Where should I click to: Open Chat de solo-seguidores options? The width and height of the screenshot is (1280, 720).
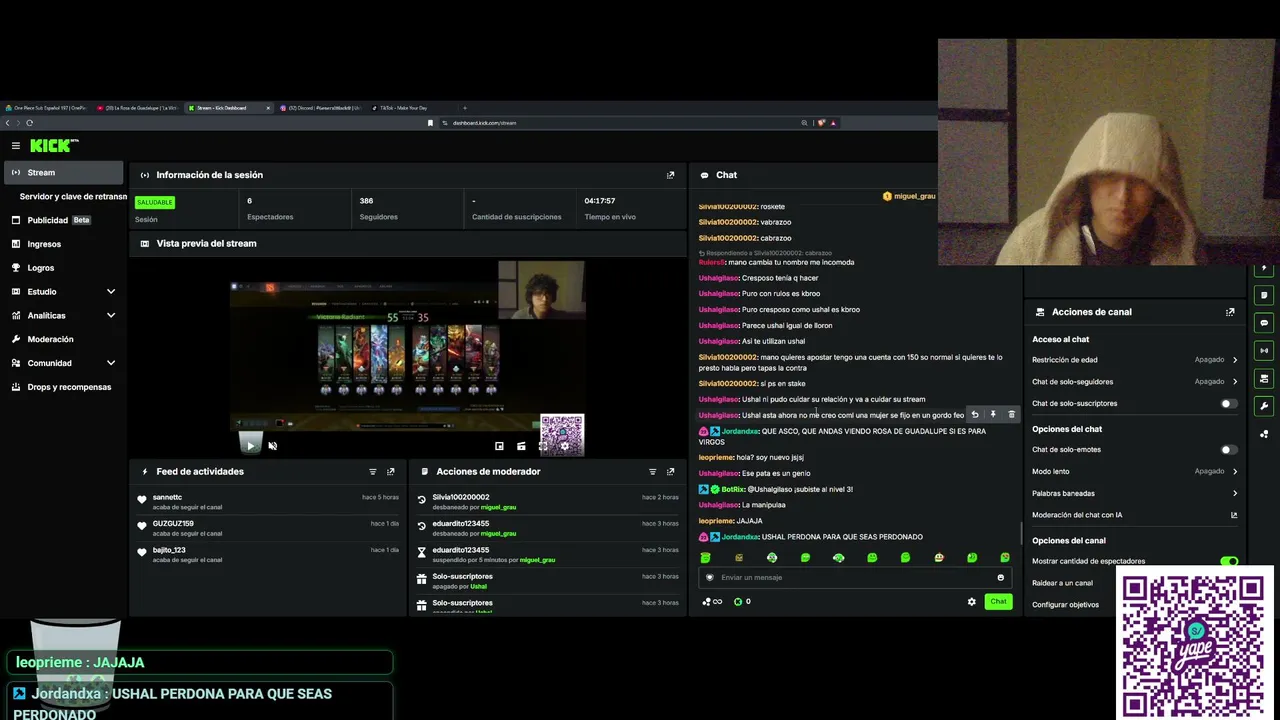tap(1135, 382)
